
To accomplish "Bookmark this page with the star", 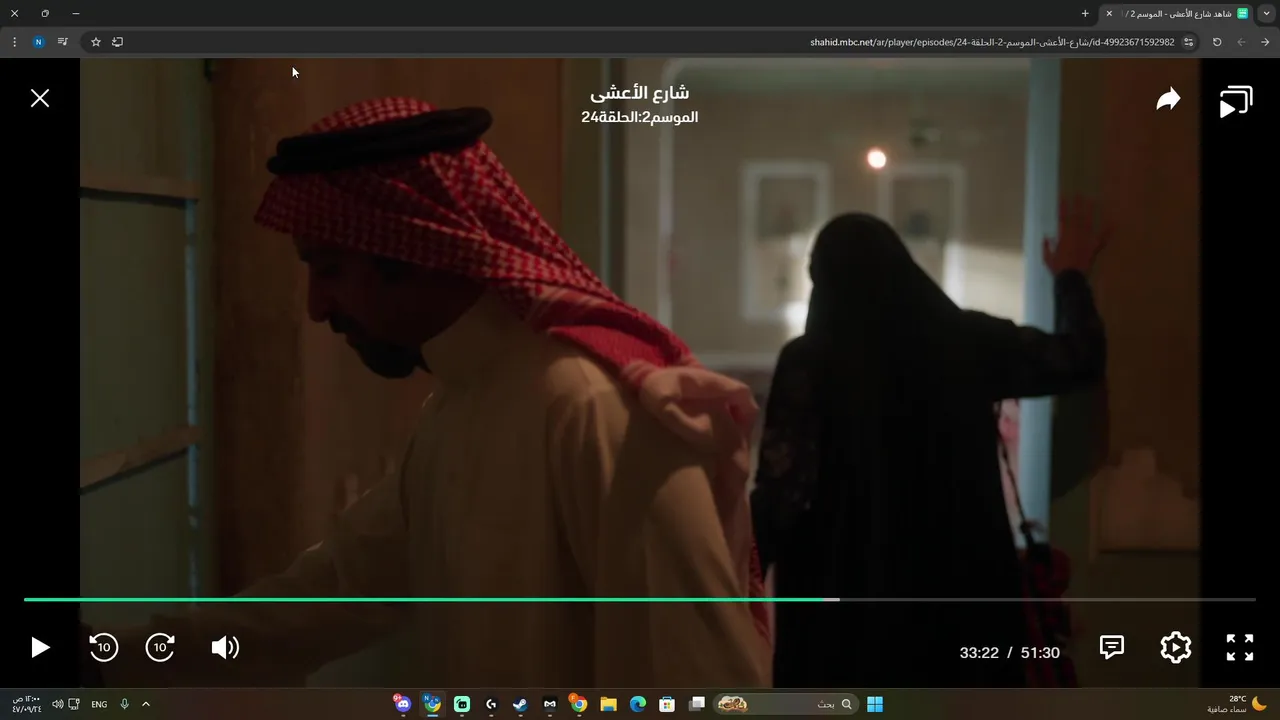I will 96,42.
